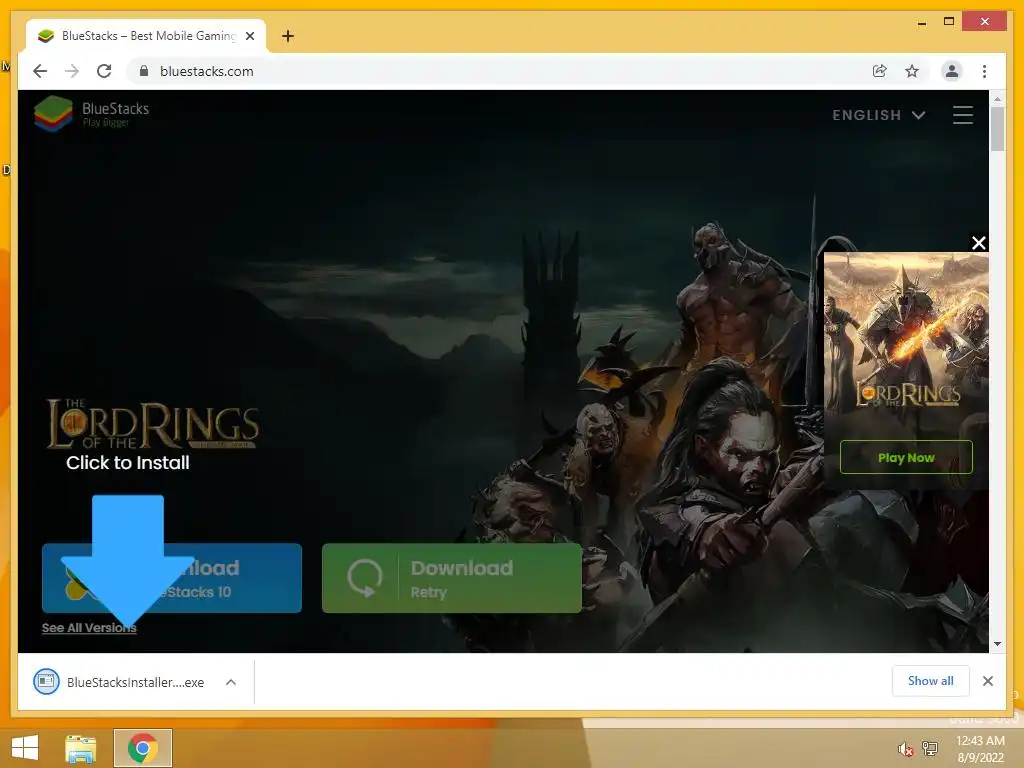Click the green Download Retry button
1024x768 pixels.
coord(451,578)
